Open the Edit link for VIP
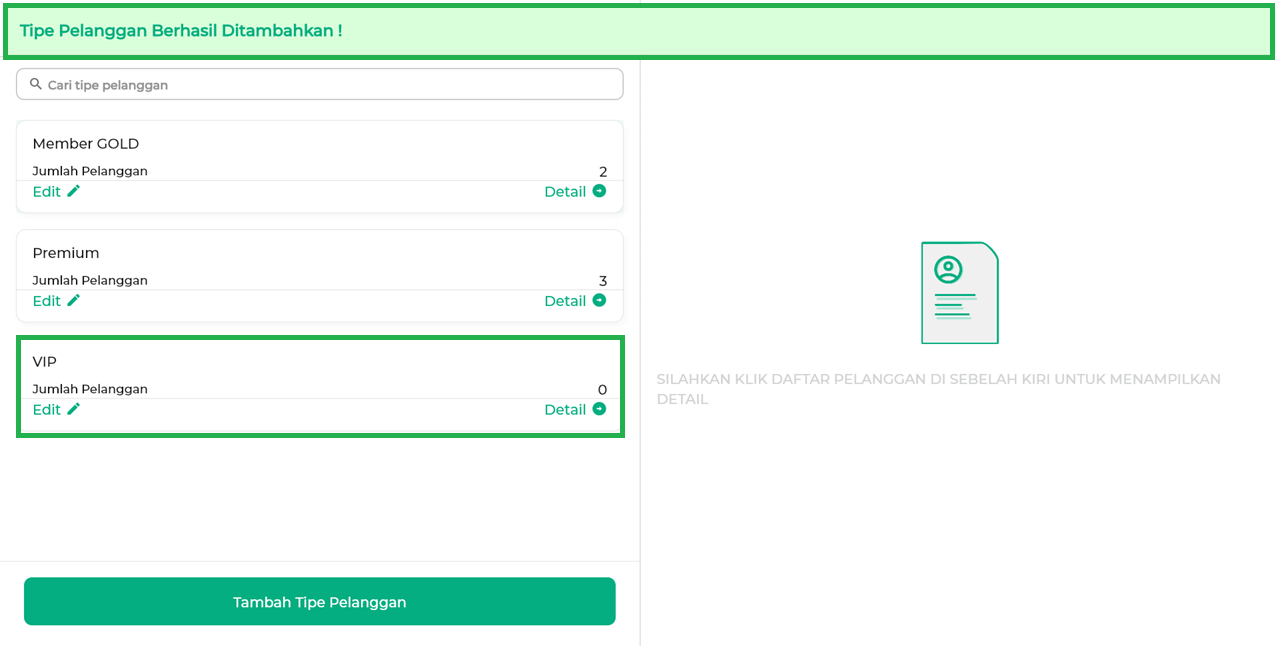Screen dimensions: 1278x646 pyautogui.click(x=47, y=410)
